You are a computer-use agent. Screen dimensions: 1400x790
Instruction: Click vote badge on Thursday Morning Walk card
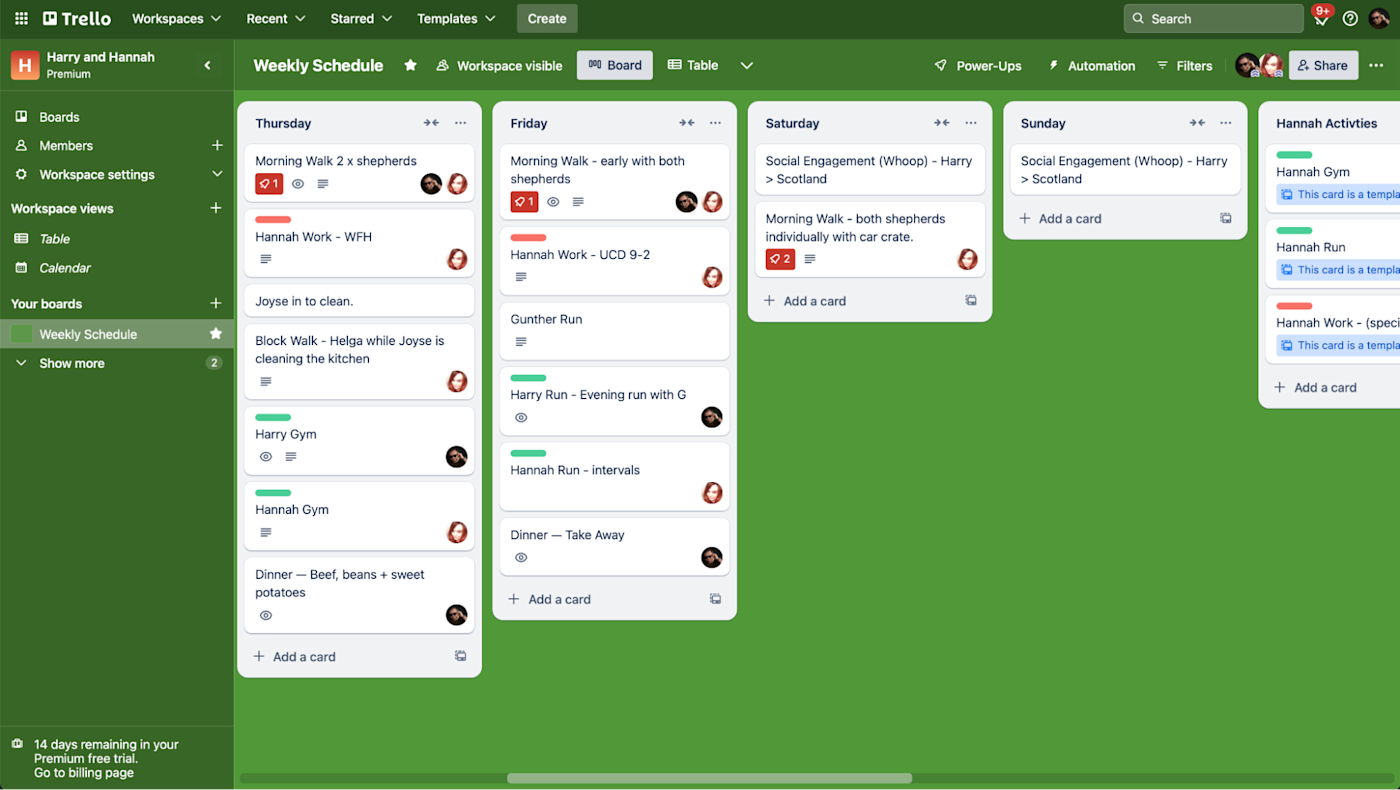(x=269, y=184)
